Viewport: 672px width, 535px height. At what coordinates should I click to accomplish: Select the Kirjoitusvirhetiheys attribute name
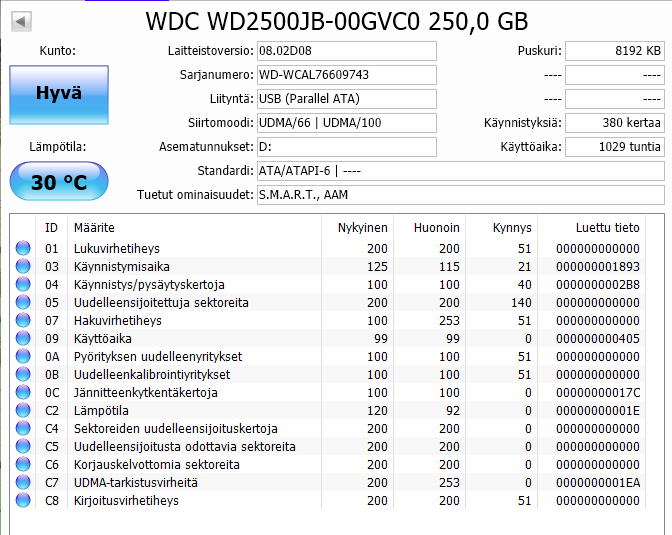(126, 501)
